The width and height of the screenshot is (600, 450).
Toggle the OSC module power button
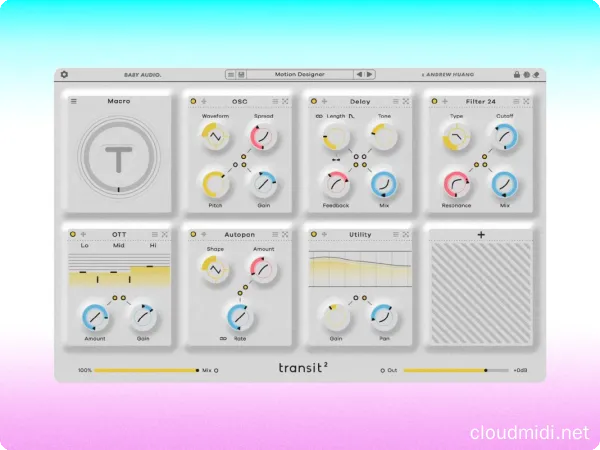tap(193, 101)
